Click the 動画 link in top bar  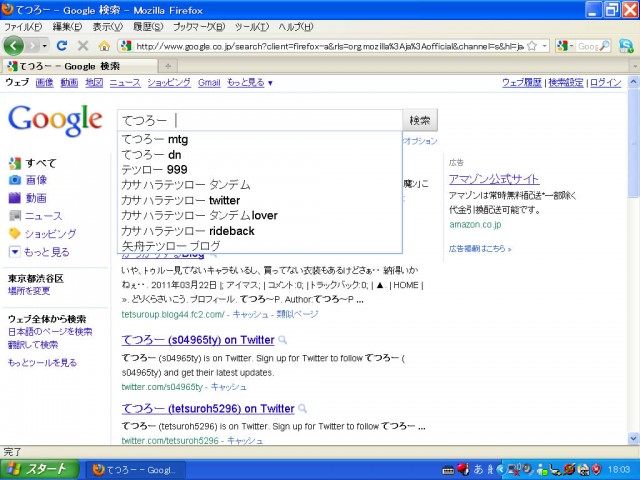[69, 82]
